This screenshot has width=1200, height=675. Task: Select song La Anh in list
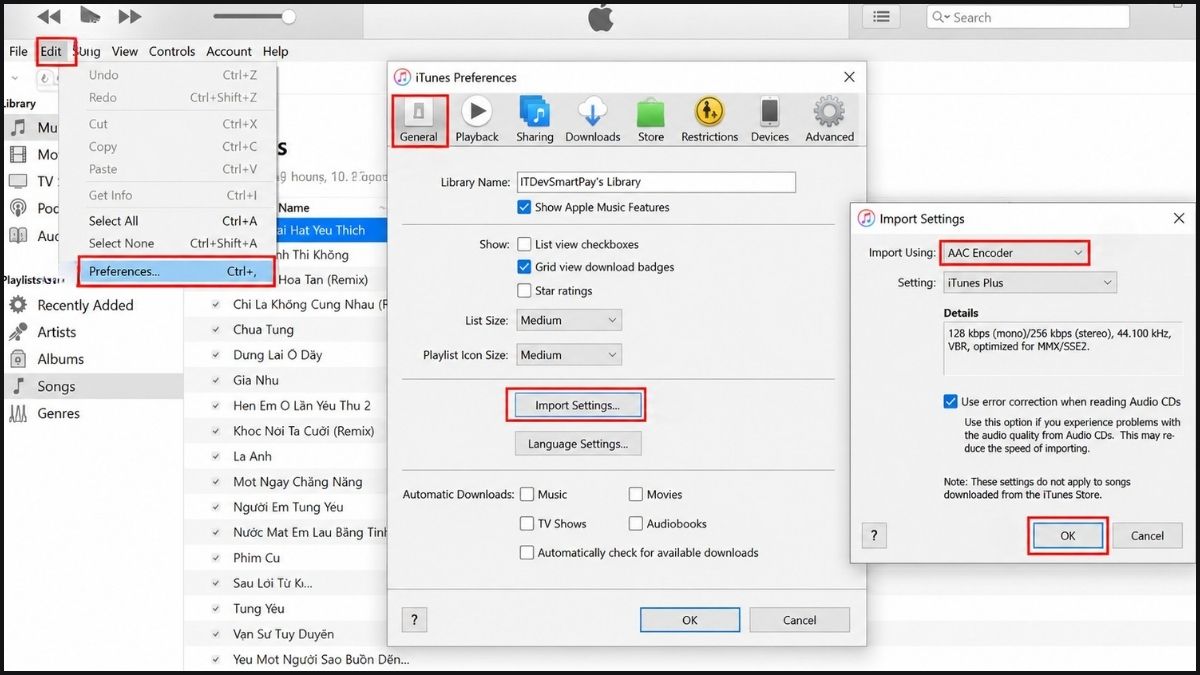[x=253, y=456]
